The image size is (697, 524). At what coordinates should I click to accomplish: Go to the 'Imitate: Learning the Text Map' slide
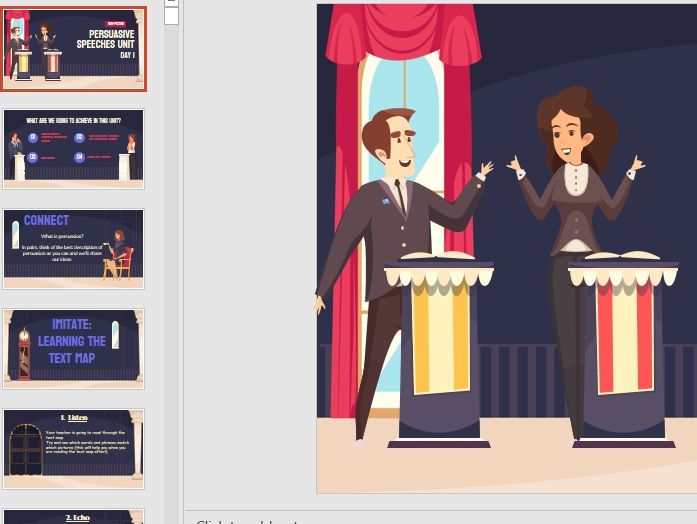point(73,348)
